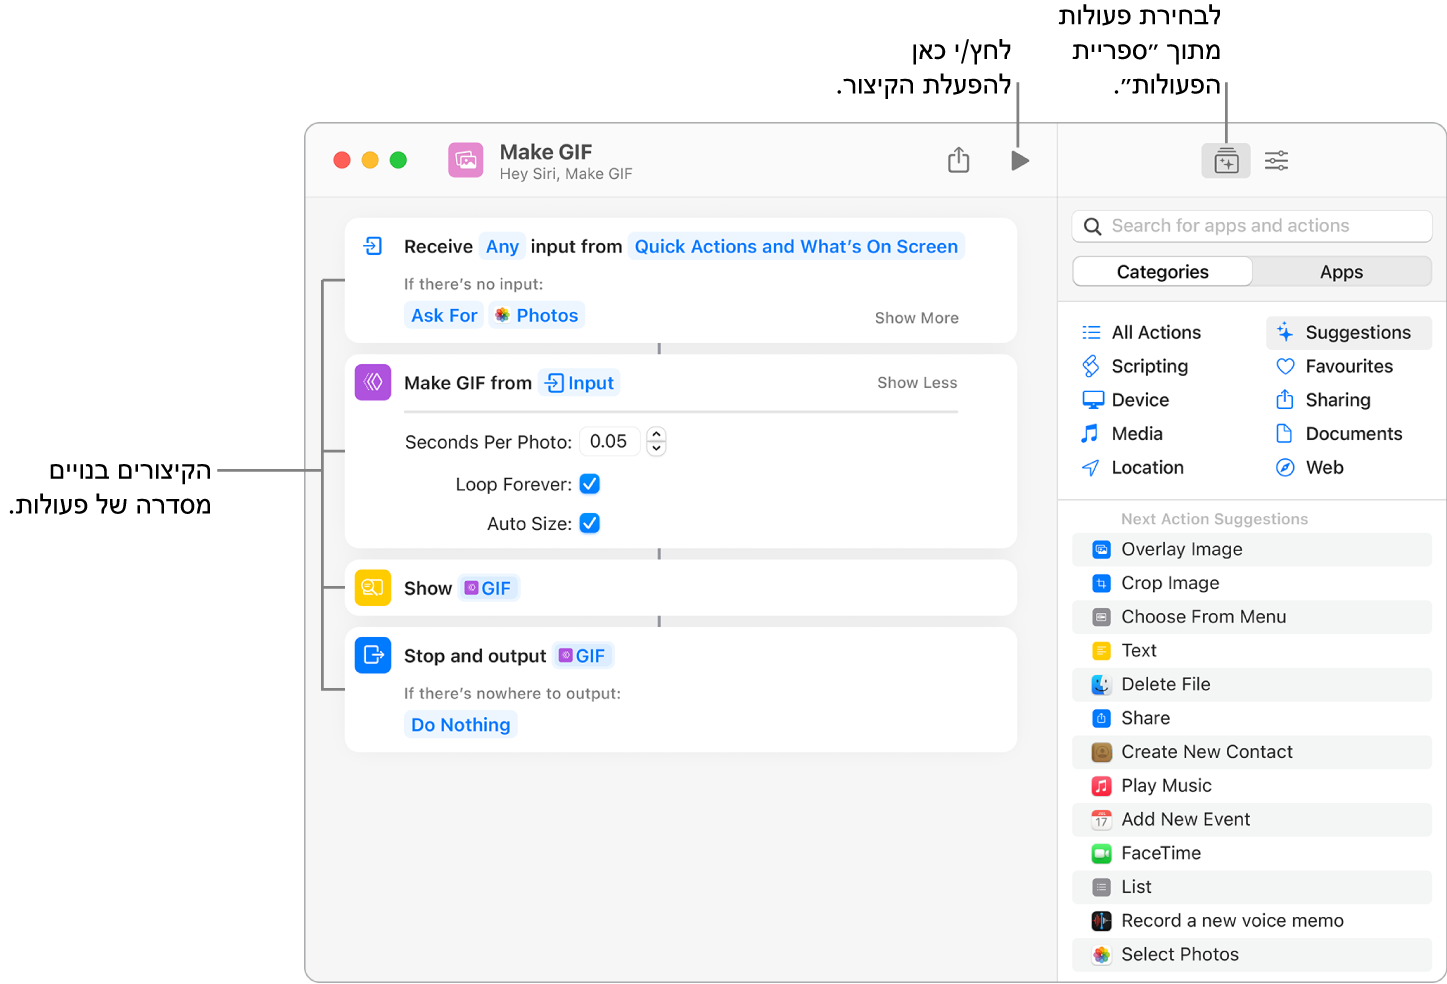Open the shortcut details sliders icon
Image resolution: width=1447 pixels, height=984 pixels.
(x=1276, y=160)
